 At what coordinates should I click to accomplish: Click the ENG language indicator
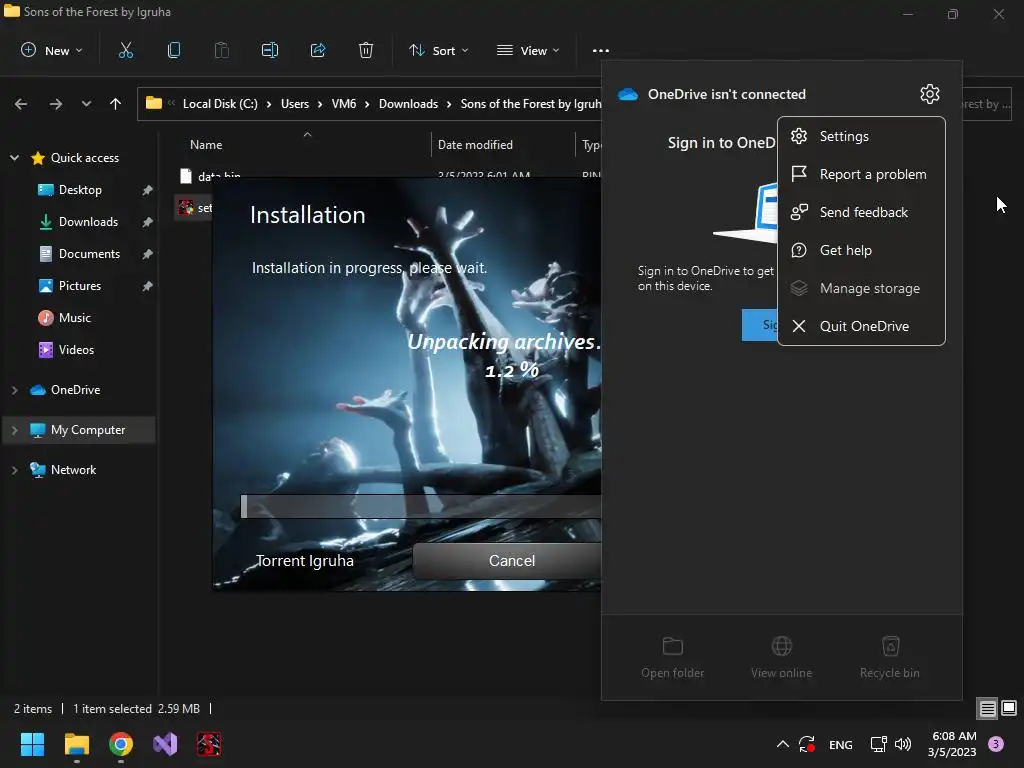[840, 744]
